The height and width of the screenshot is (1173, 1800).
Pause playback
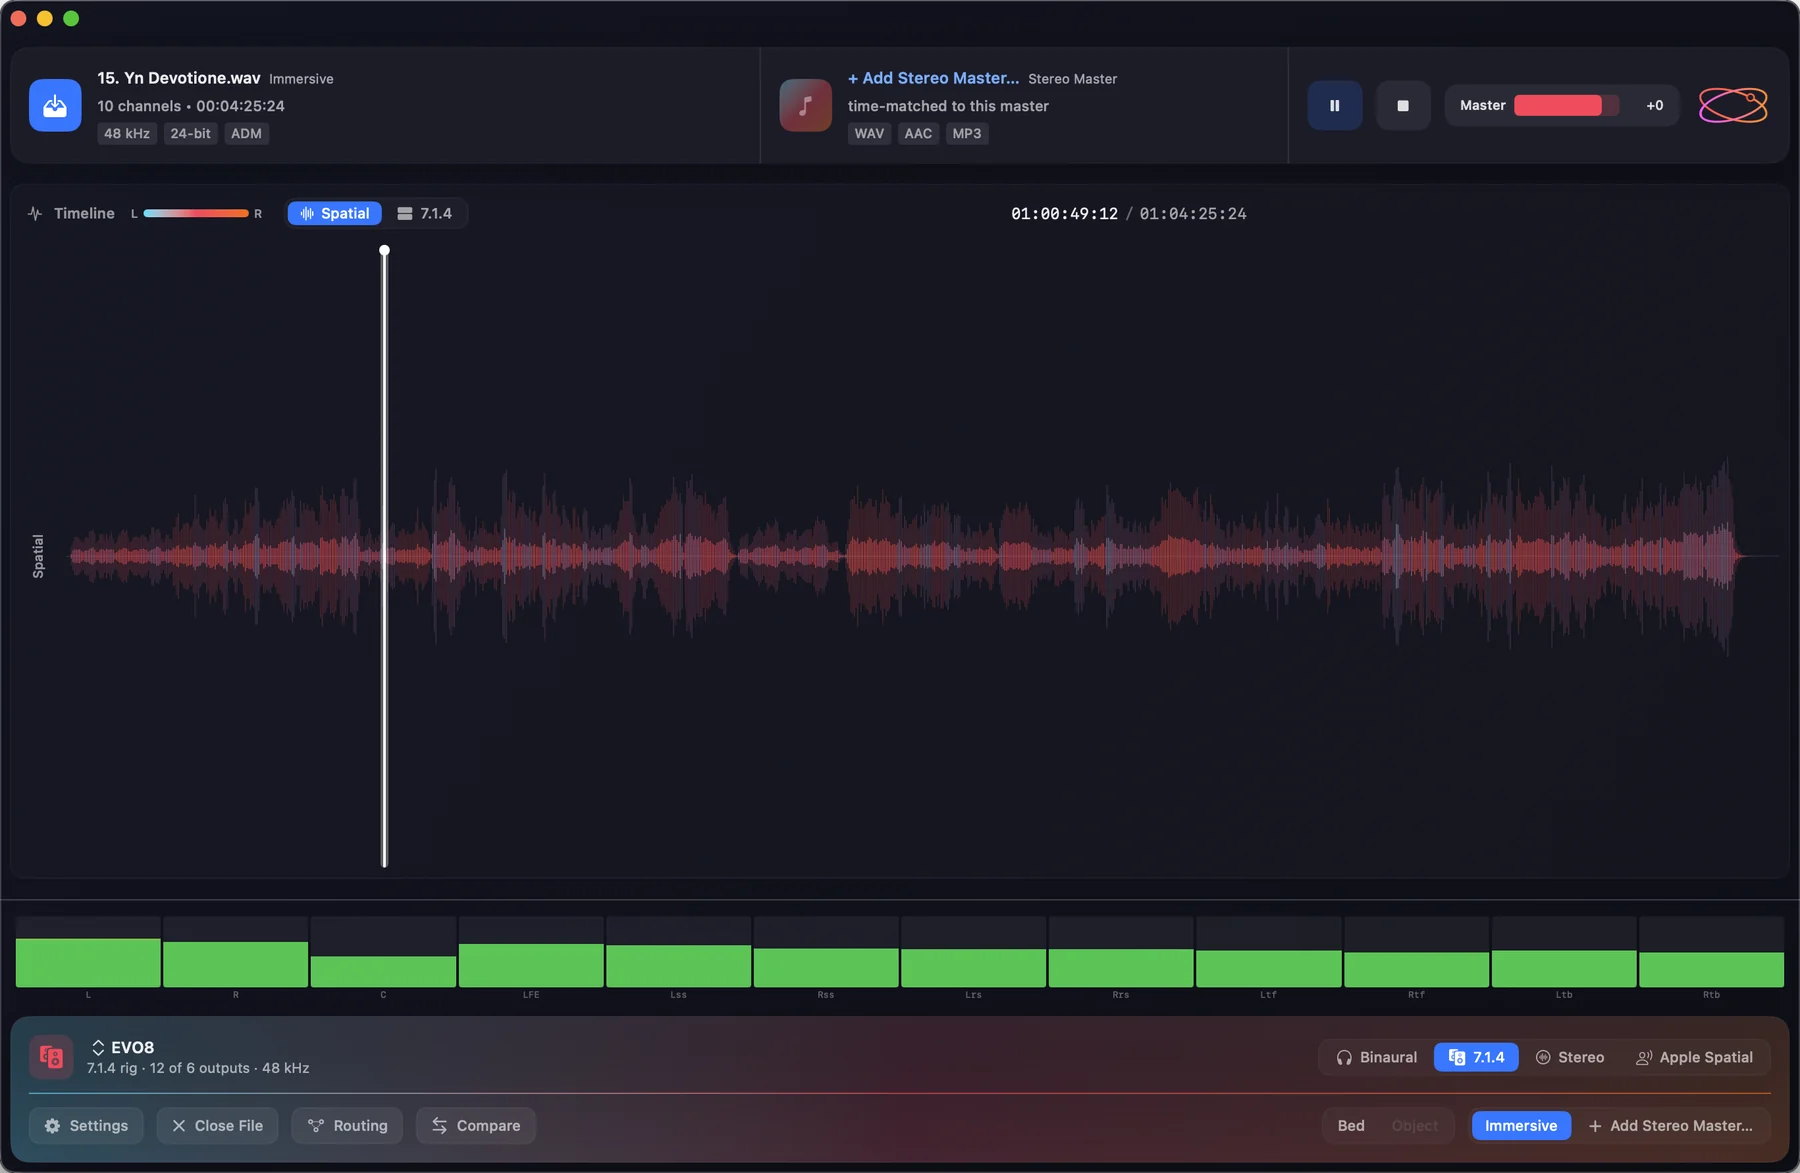[1334, 105]
